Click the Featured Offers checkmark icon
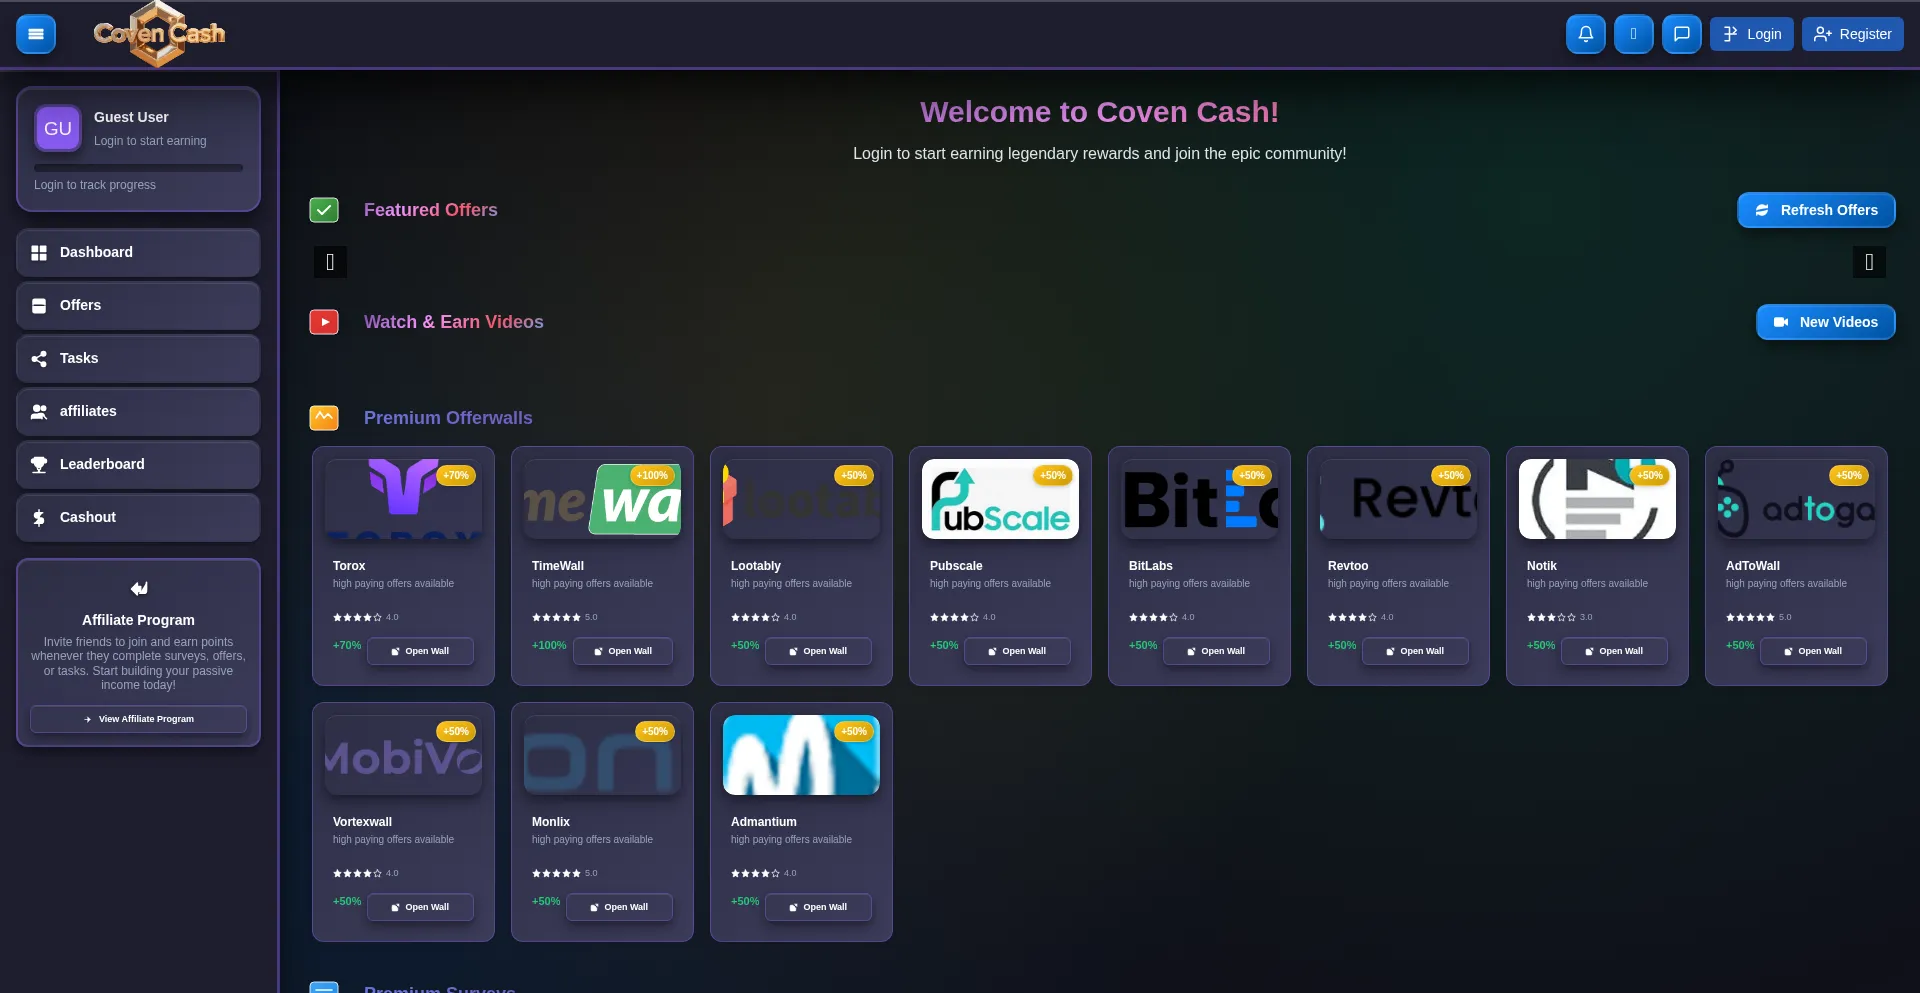 (324, 210)
